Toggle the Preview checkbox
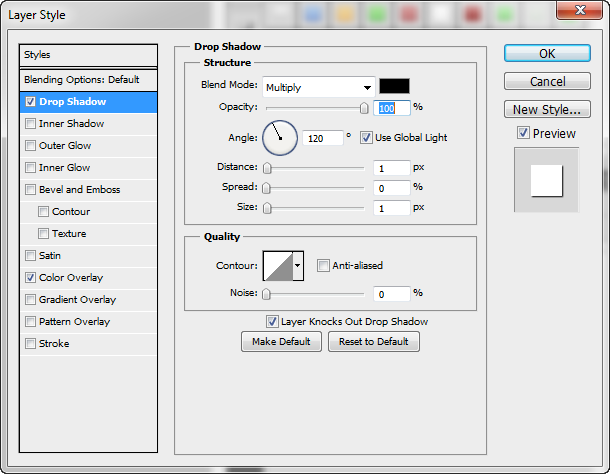Image resolution: width=610 pixels, height=474 pixels. pyautogui.click(x=523, y=133)
